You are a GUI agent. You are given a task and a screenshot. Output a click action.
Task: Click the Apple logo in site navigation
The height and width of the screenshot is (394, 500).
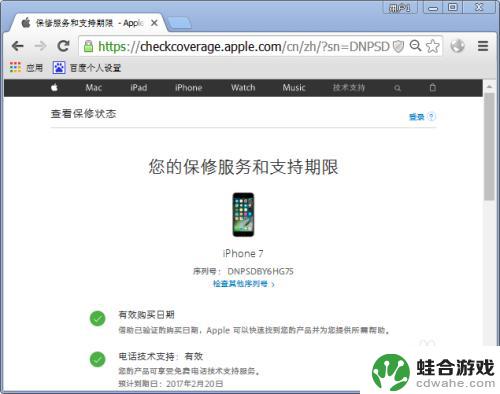pyautogui.click(x=55, y=88)
